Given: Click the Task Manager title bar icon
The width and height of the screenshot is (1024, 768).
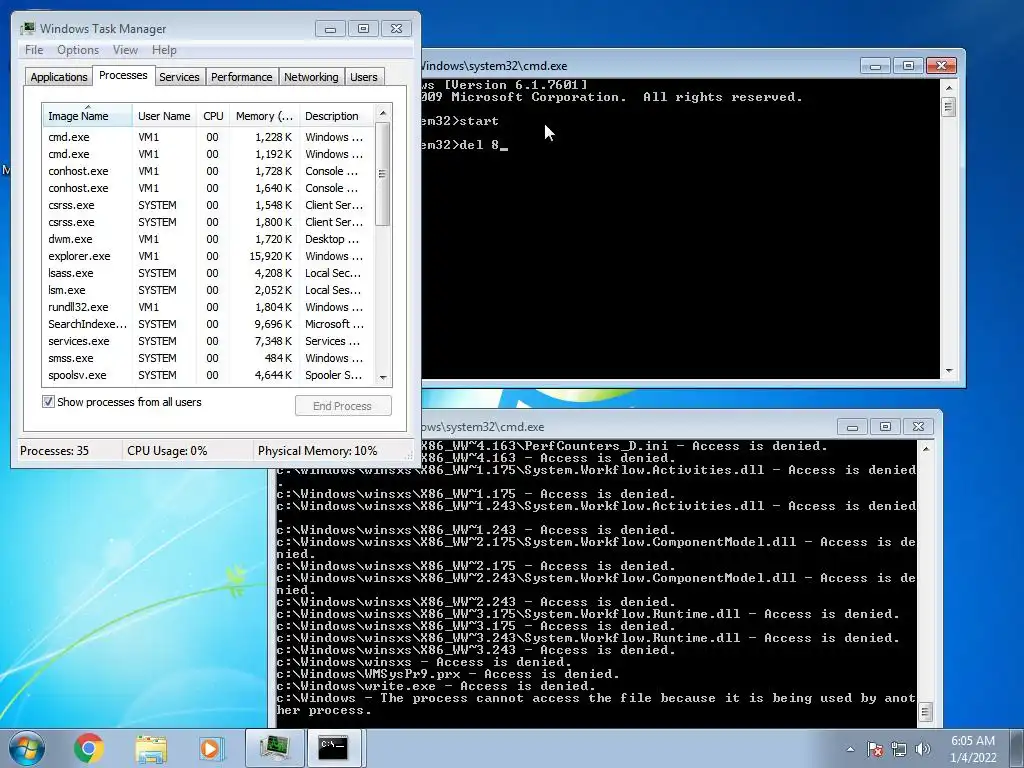Looking at the screenshot, I should 27,29.
